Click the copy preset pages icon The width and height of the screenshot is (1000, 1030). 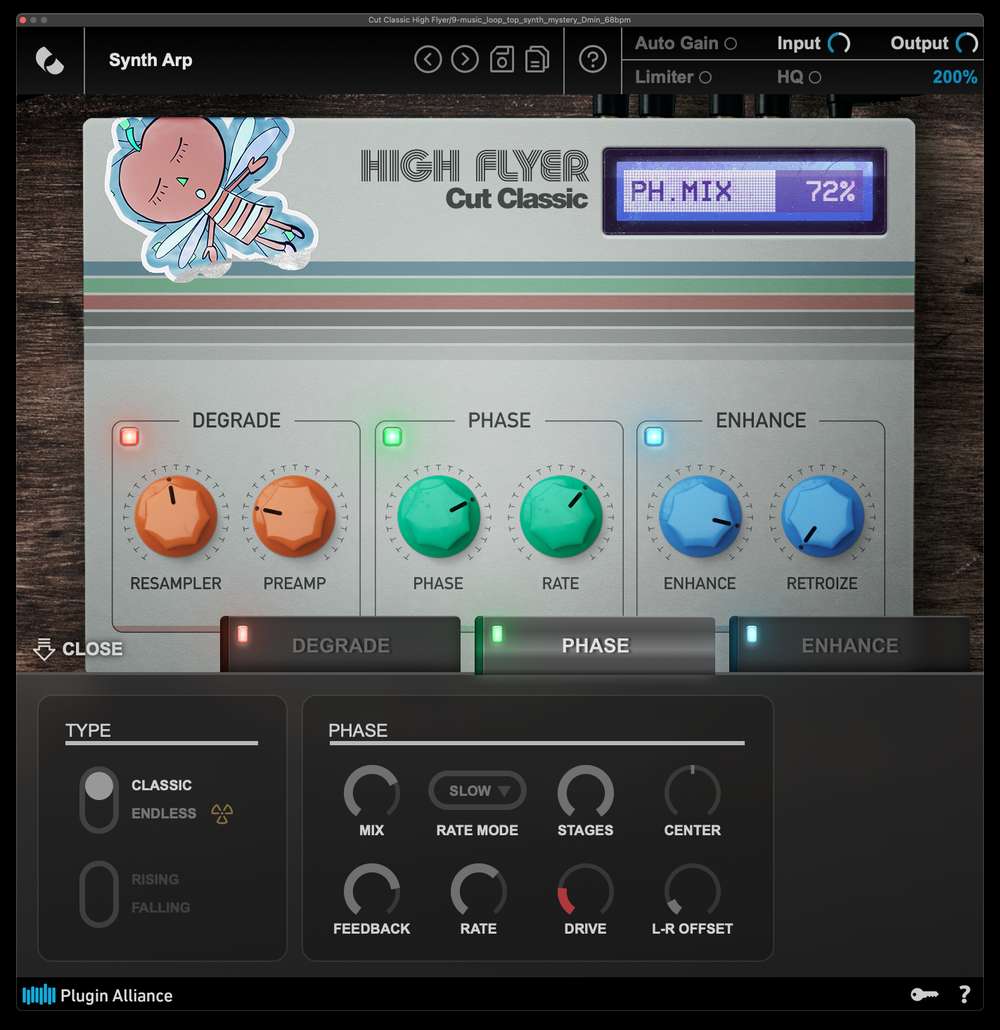(x=537, y=60)
